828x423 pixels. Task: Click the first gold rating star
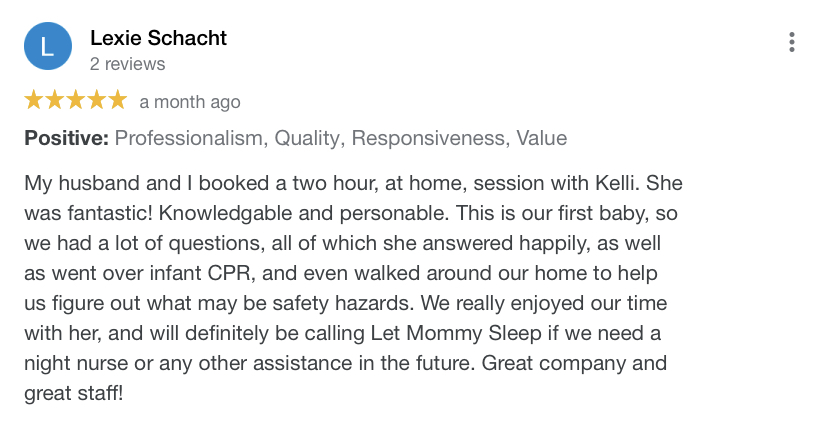tap(34, 100)
